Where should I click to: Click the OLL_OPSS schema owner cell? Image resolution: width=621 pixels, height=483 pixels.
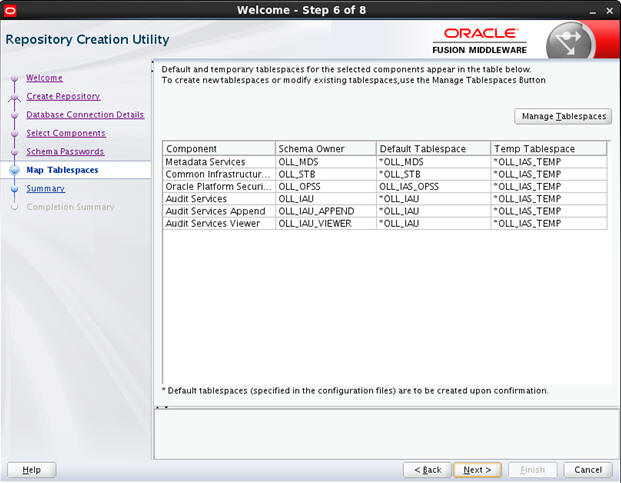tap(326, 186)
